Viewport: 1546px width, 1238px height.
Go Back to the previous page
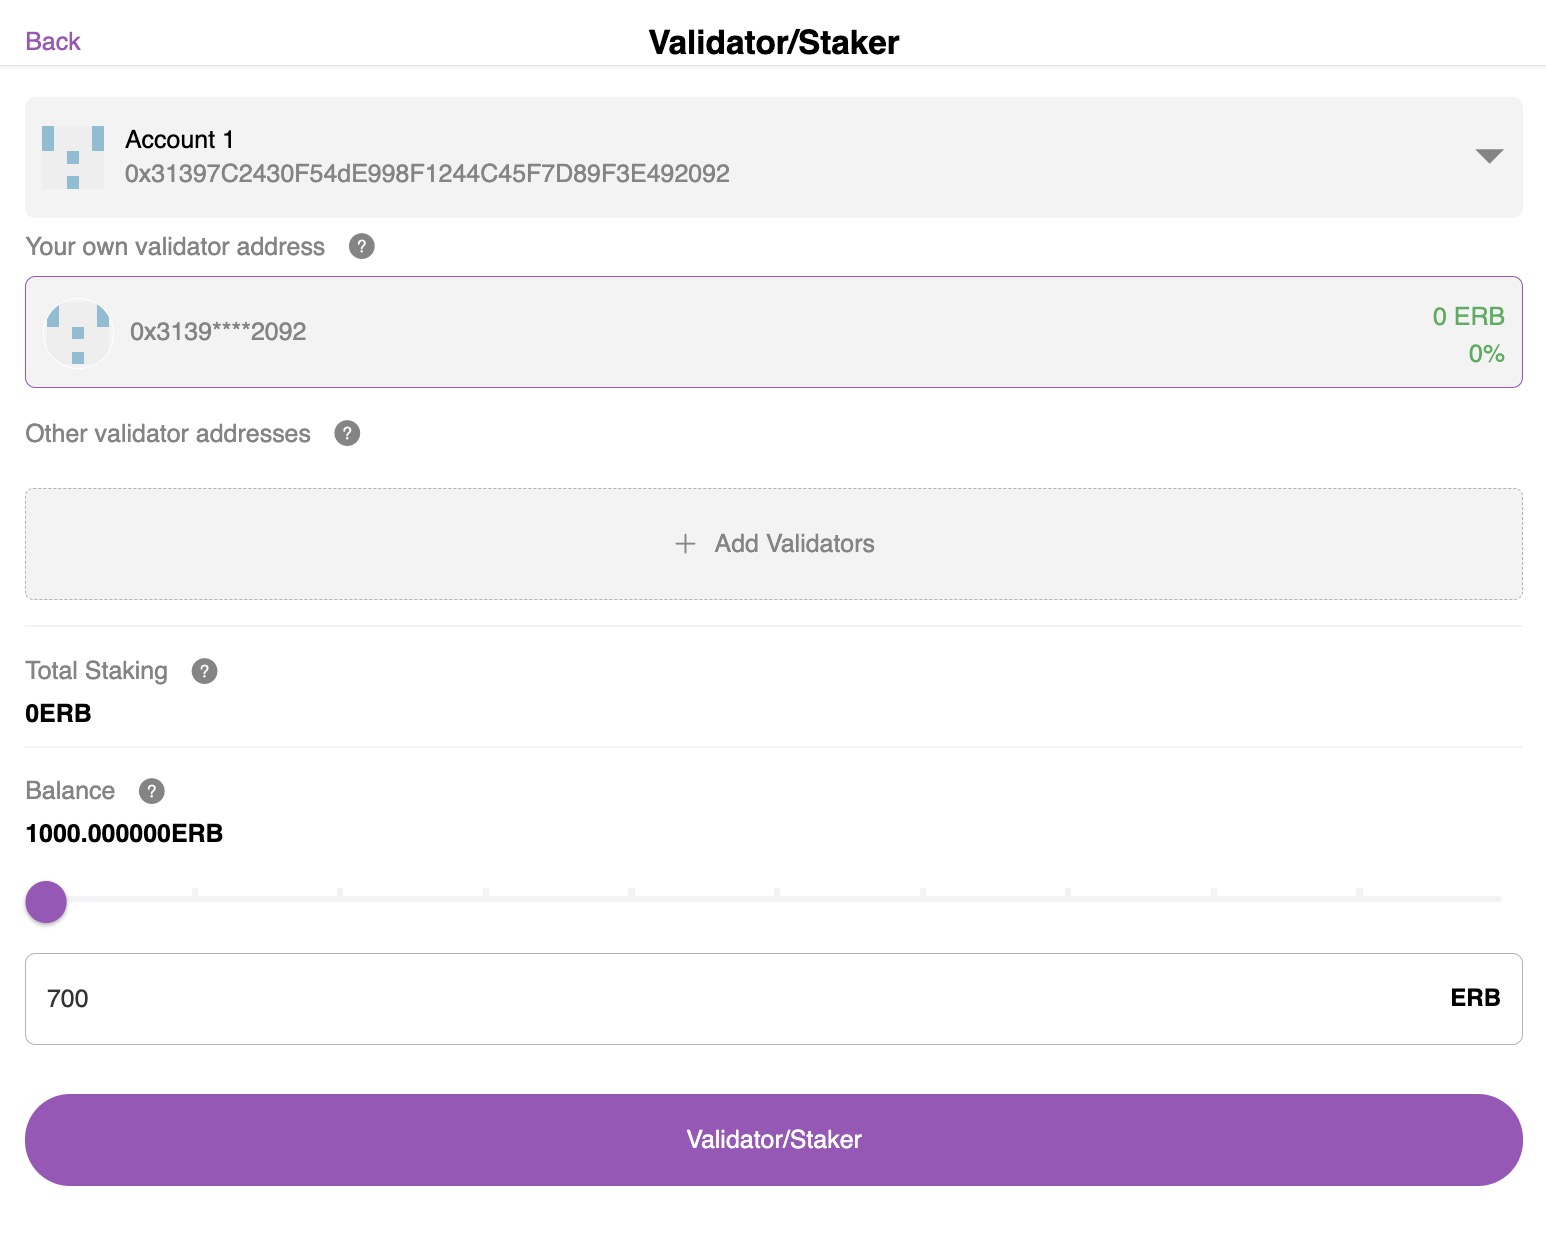click(53, 41)
